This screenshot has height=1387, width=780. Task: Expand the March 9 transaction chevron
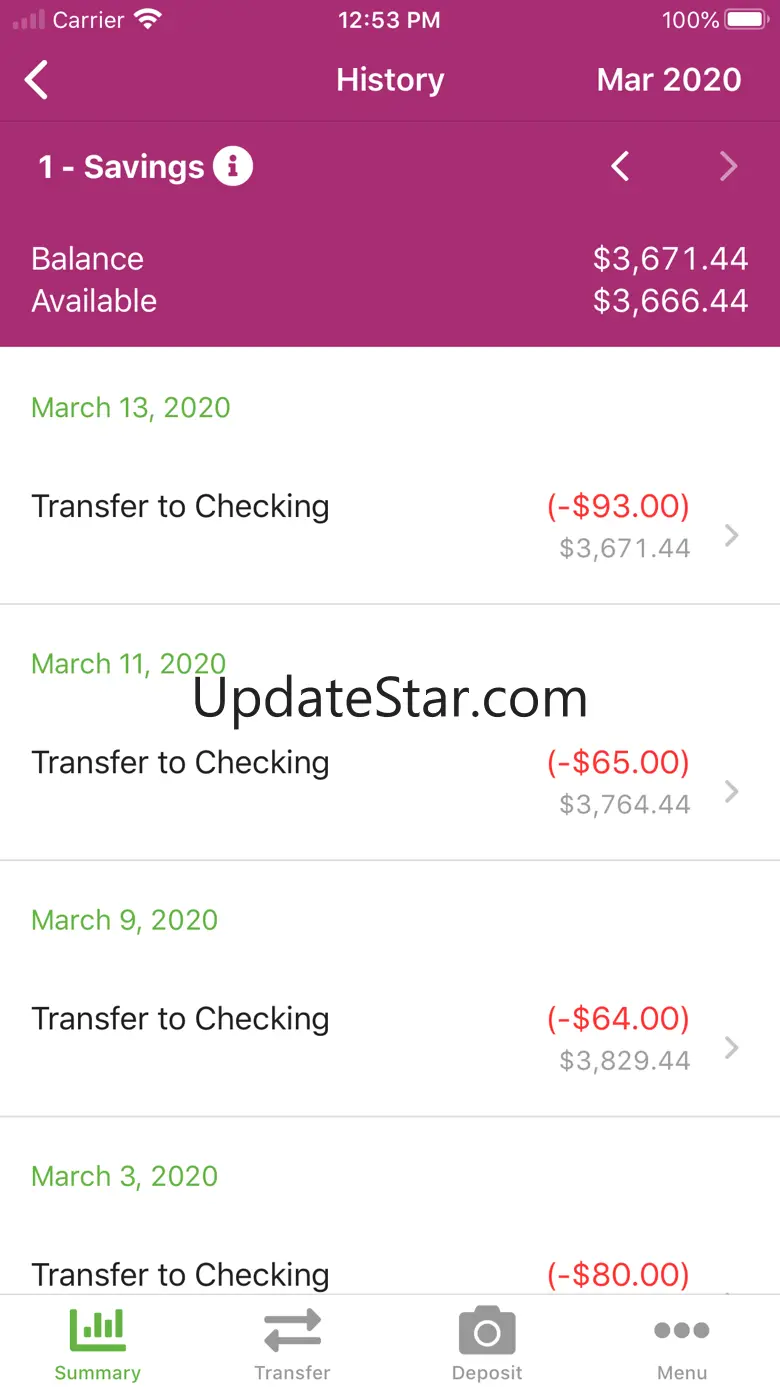732,1047
